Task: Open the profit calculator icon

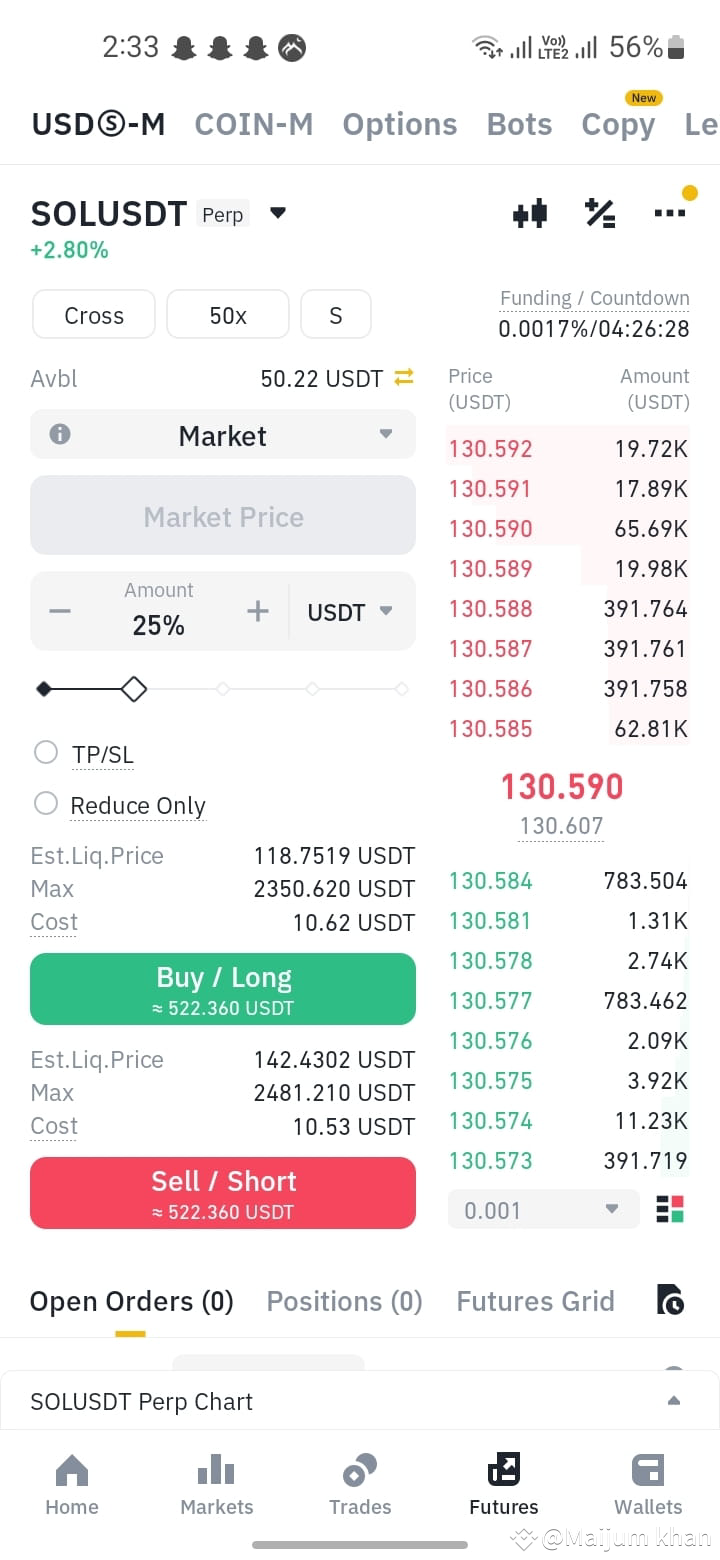Action: coord(600,213)
